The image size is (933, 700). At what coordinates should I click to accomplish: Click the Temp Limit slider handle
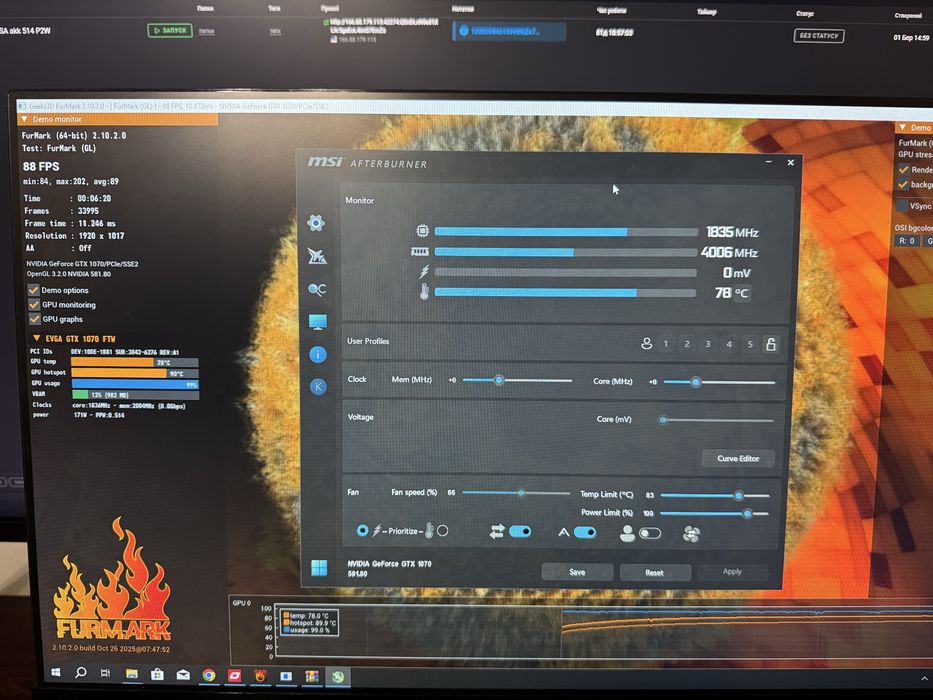tap(738, 495)
